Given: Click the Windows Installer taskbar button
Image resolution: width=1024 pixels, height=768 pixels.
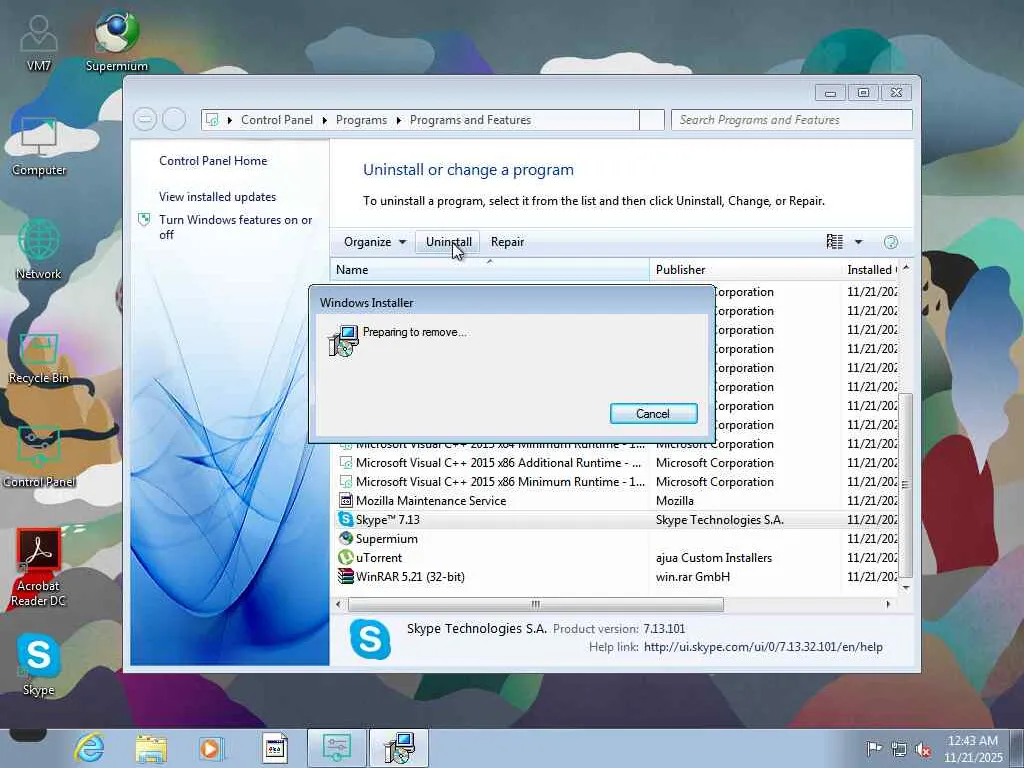Looking at the screenshot, I should tap(399, 748).
